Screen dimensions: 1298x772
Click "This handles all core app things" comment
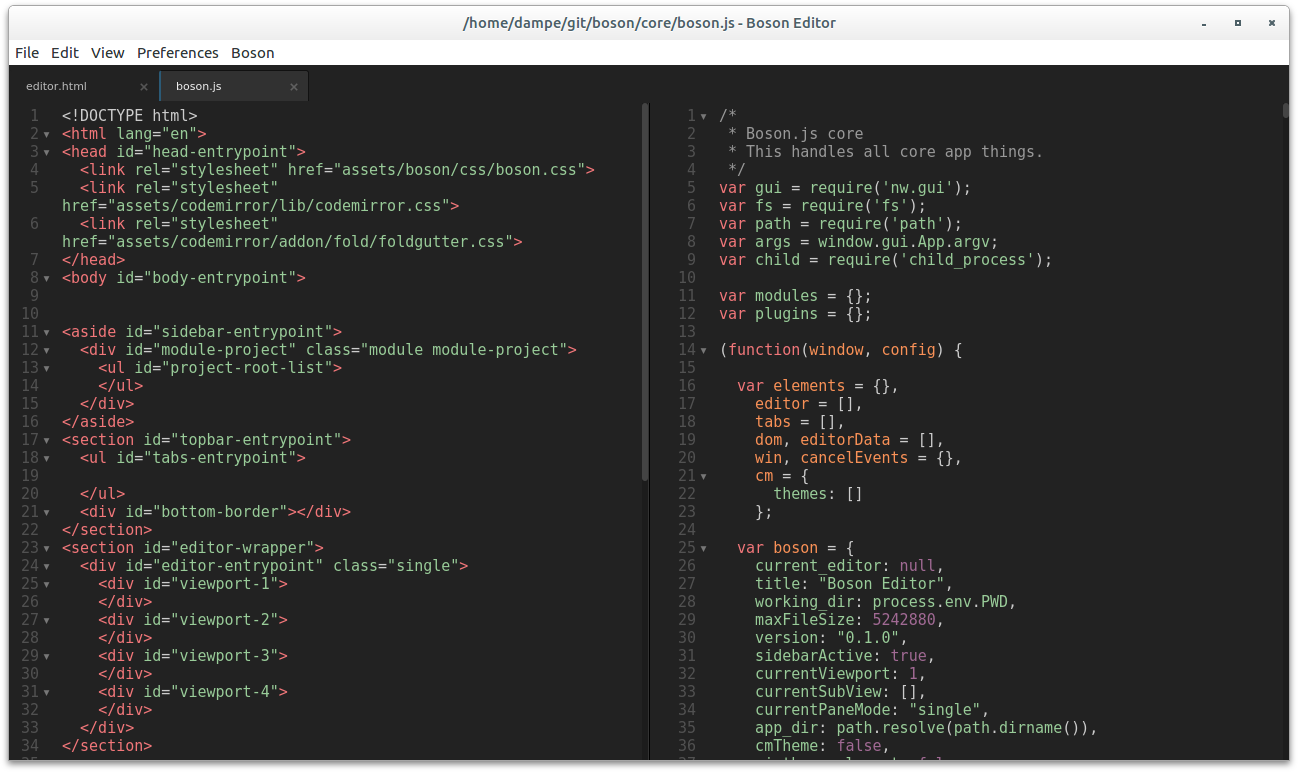pos(894,152)
